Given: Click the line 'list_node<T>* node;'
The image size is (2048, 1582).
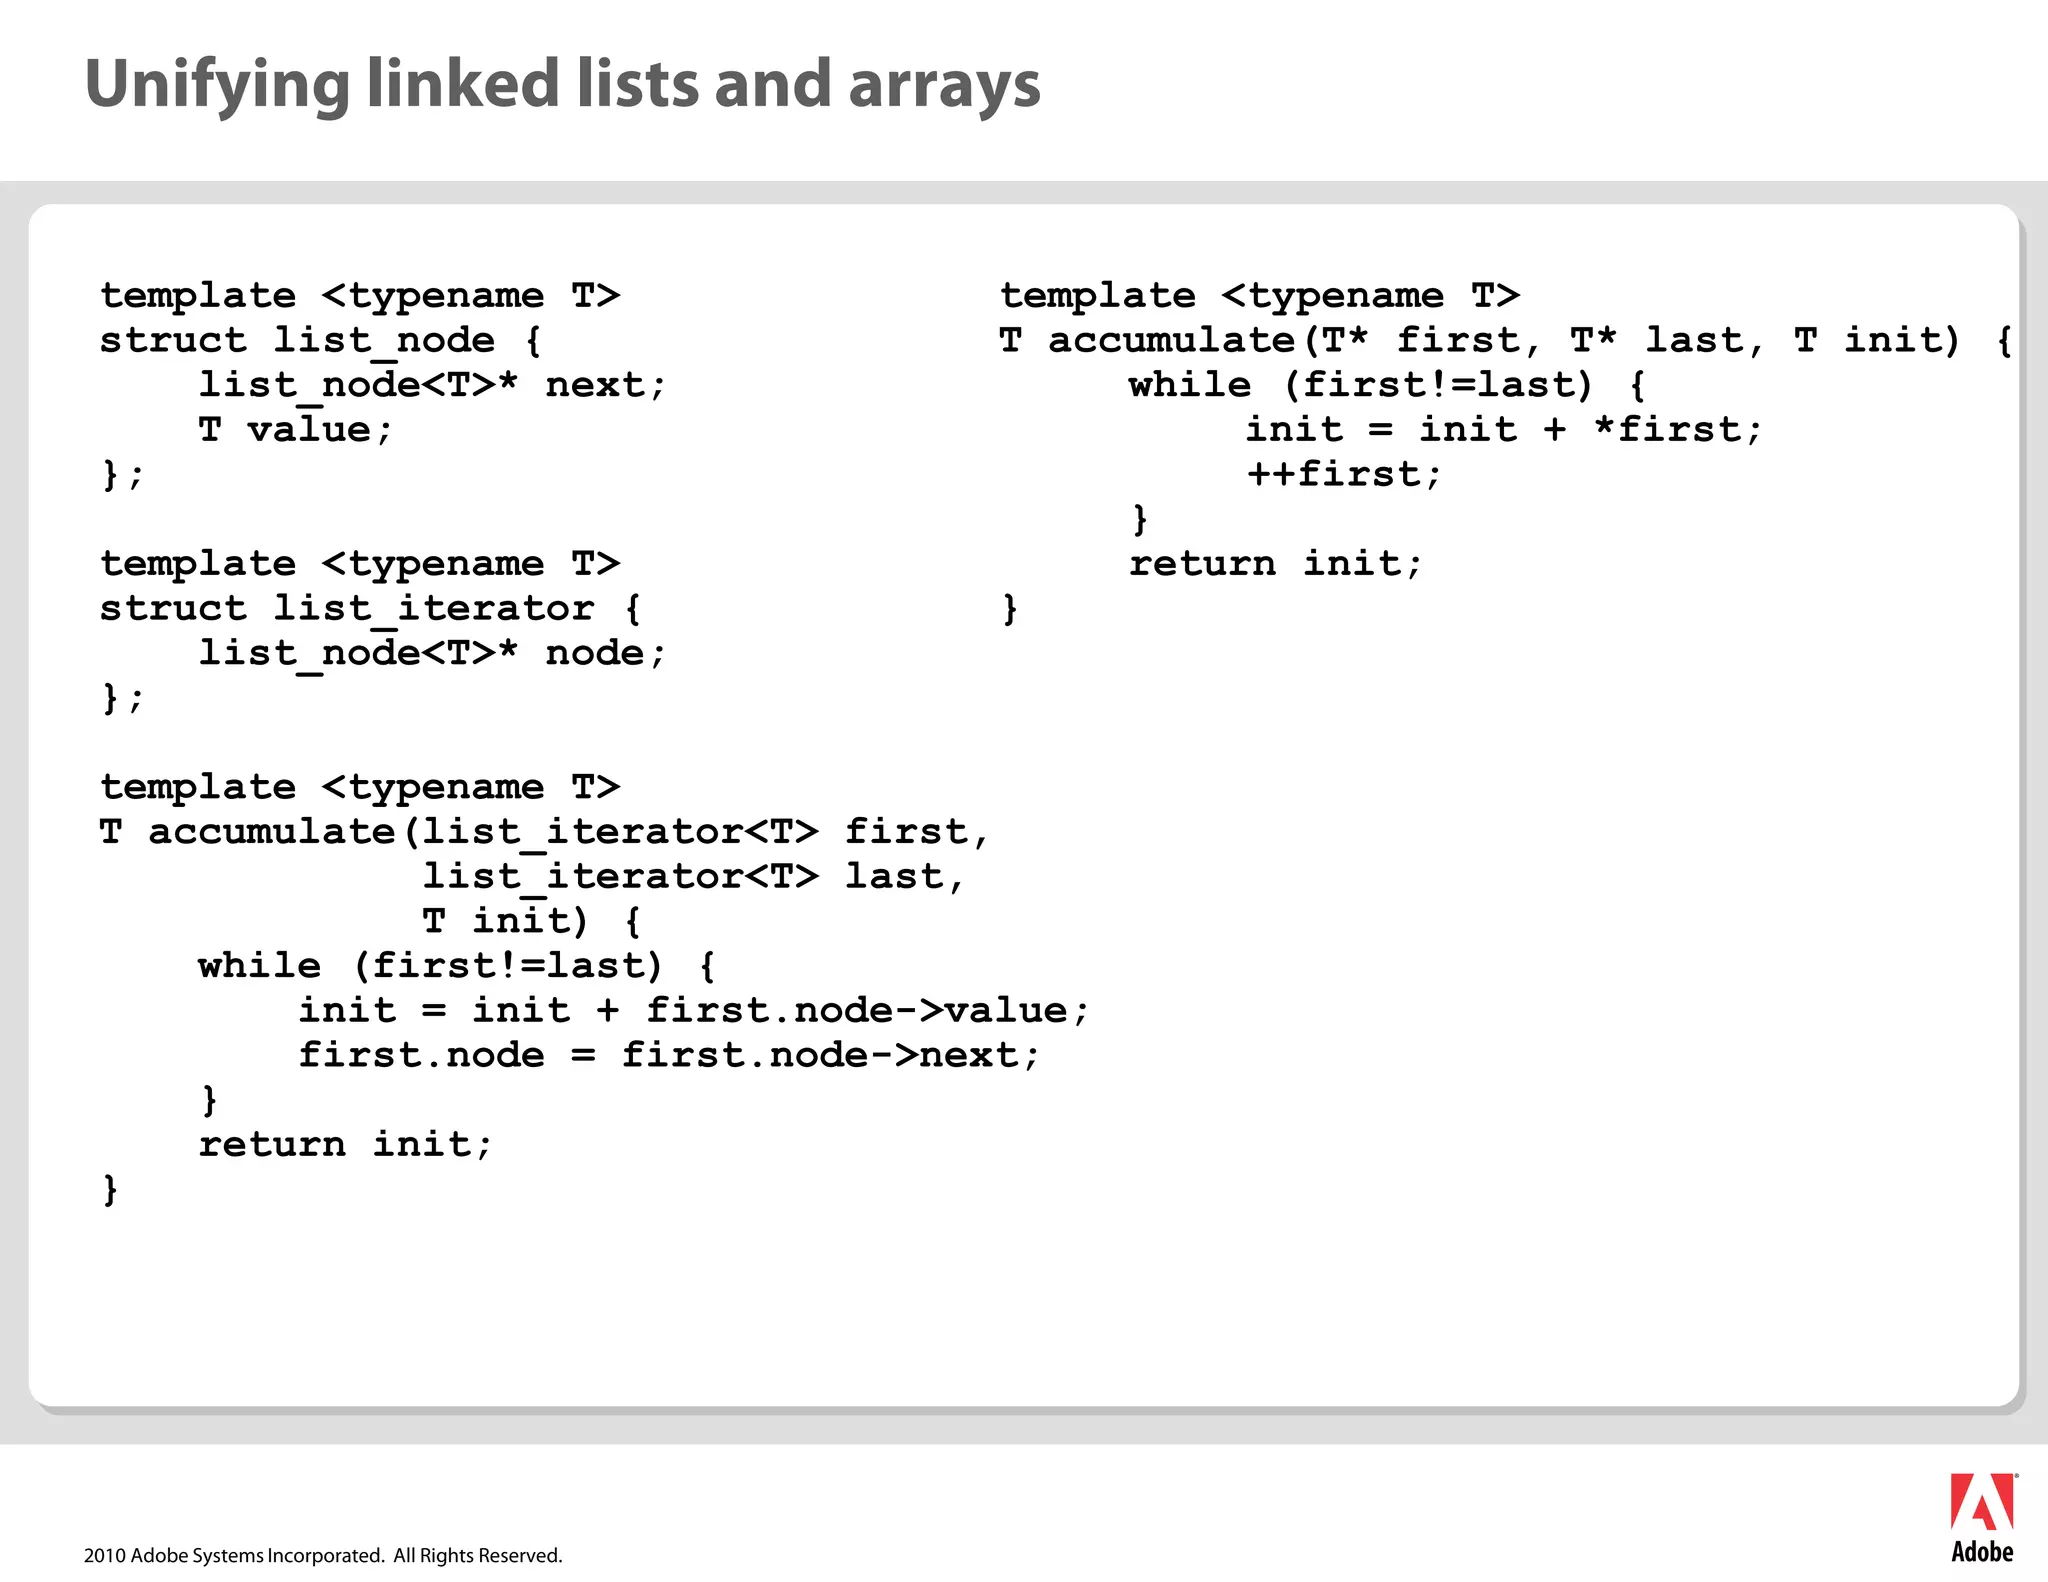Looking at the screenshot, I should click(x=432, y=654).
